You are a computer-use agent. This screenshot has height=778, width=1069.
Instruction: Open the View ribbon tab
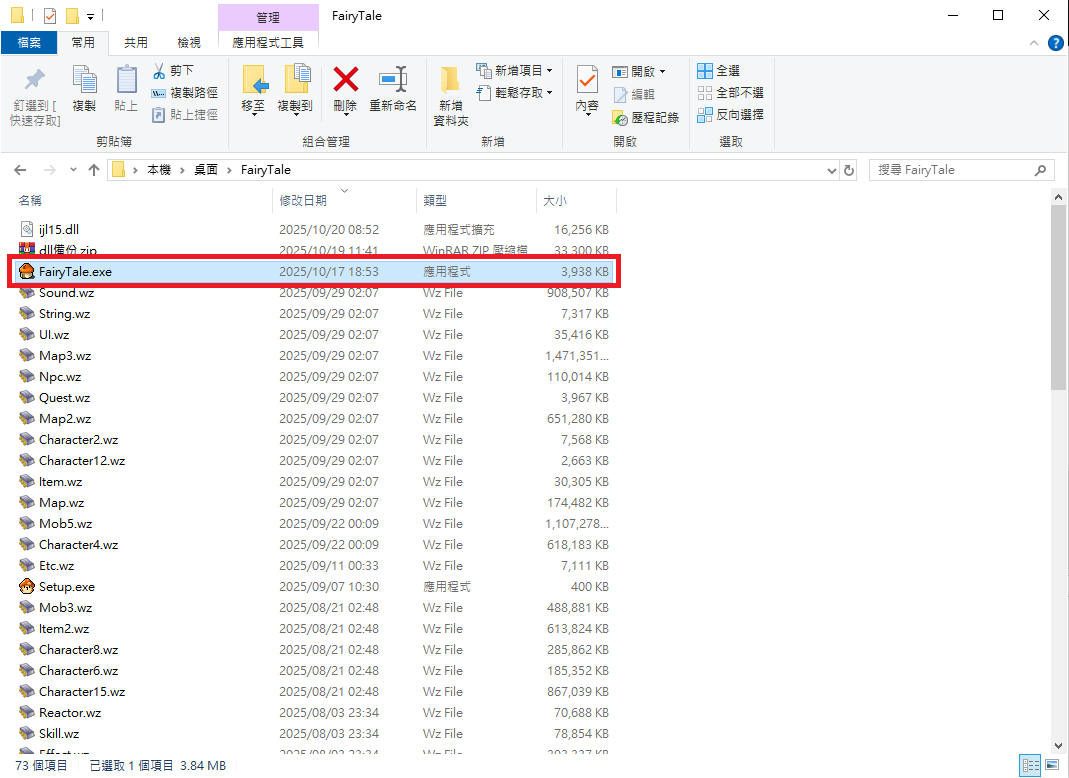(x=189, y=42)
